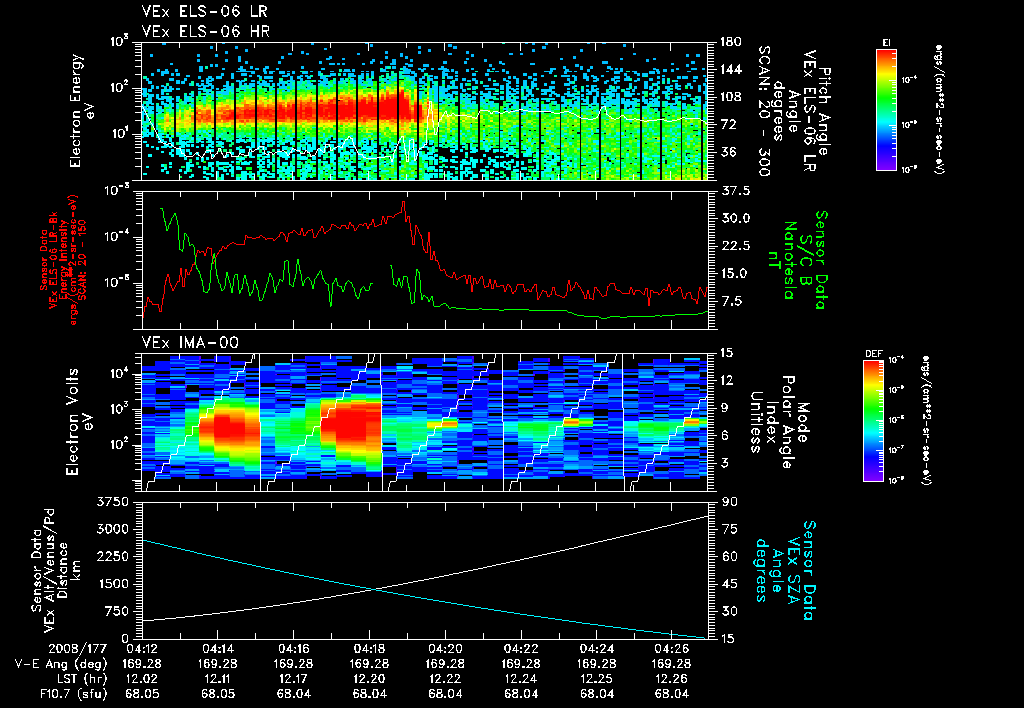Click the "DEF" label above the color bar
Viewport: 1024px width, 708px height.
874,354
